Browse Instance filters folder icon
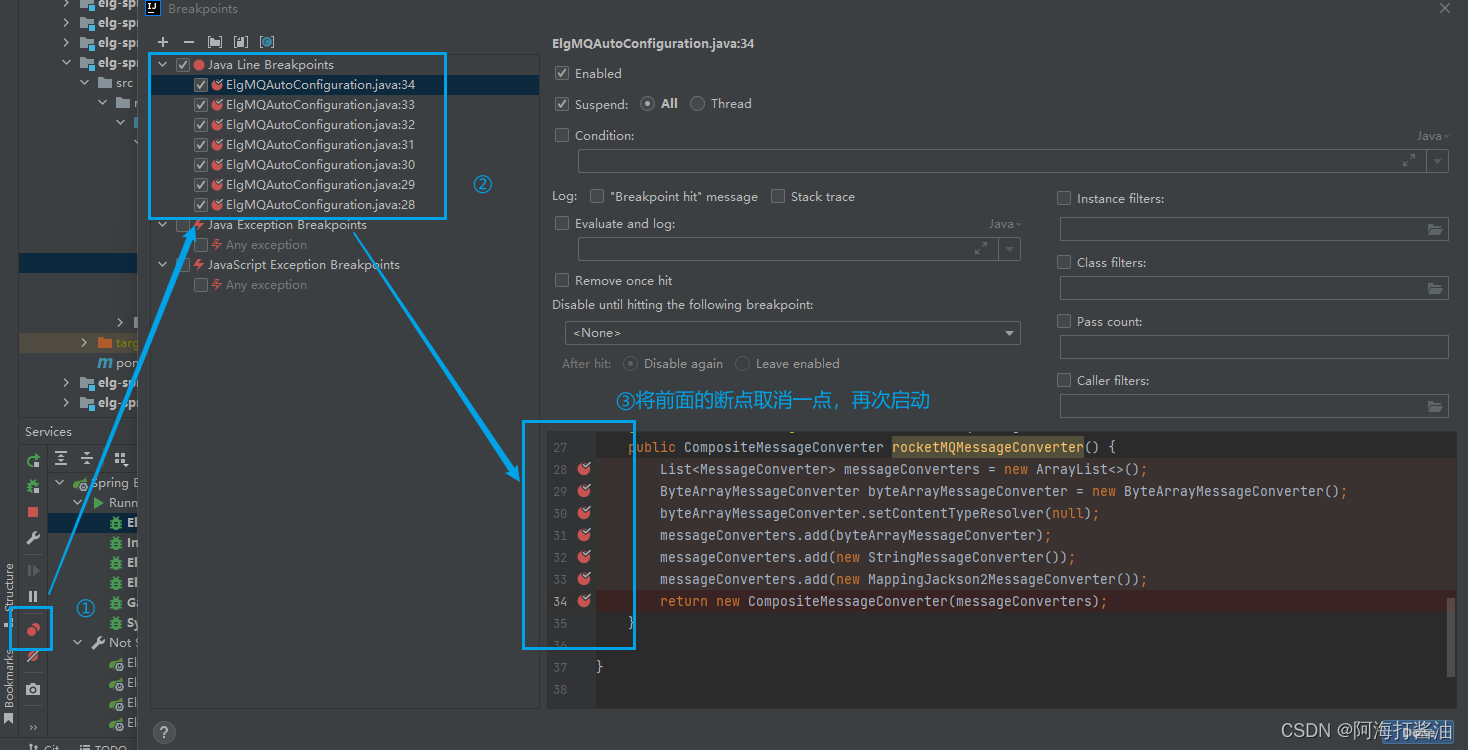The height and width of the screenshot is (750, 1468). [1436, 230]
